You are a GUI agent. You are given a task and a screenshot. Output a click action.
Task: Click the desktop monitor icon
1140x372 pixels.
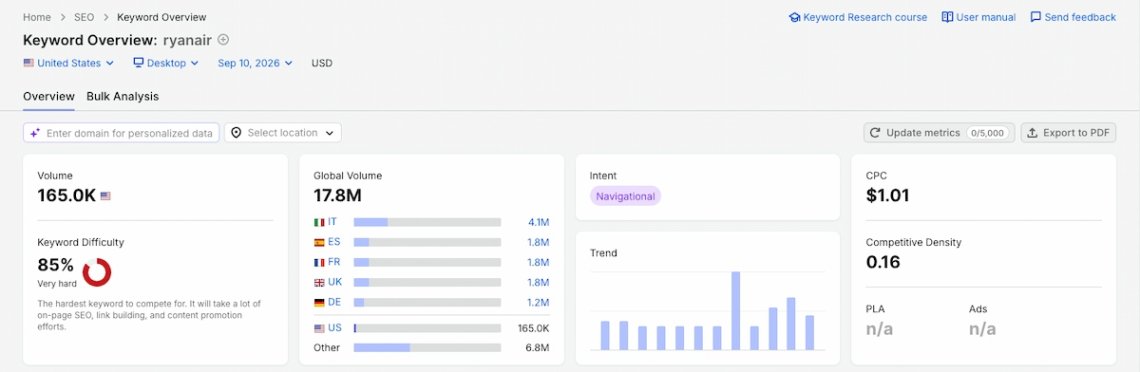point(138,63)
